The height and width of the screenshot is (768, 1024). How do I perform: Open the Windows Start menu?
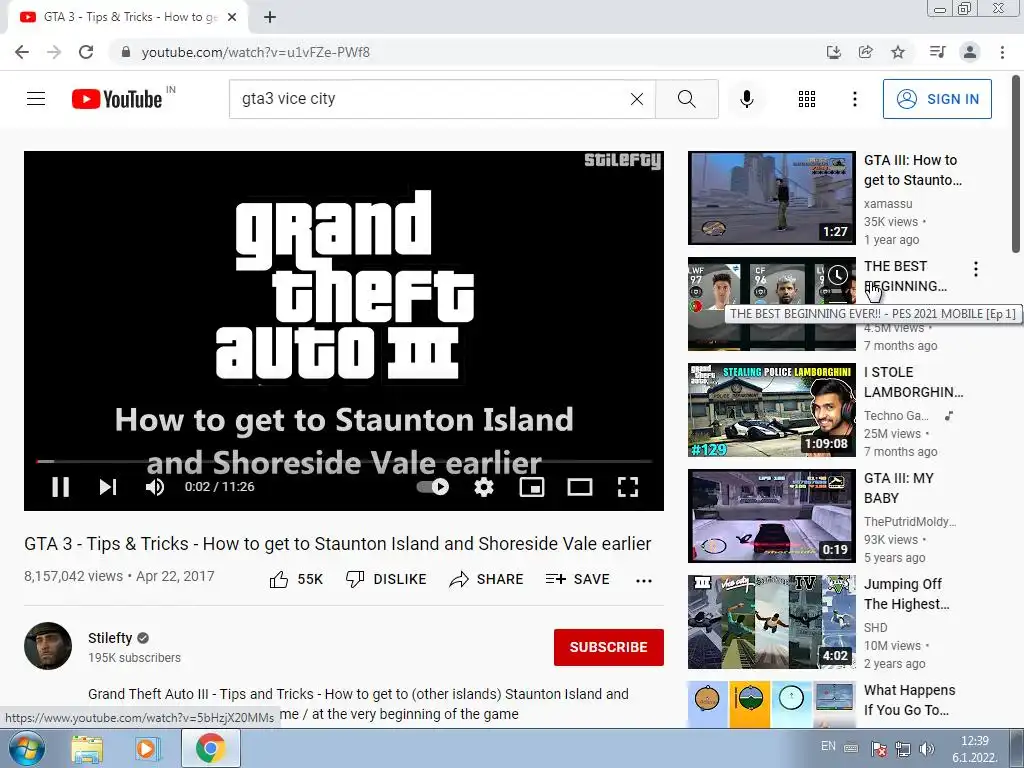click(x=25, y=748)
